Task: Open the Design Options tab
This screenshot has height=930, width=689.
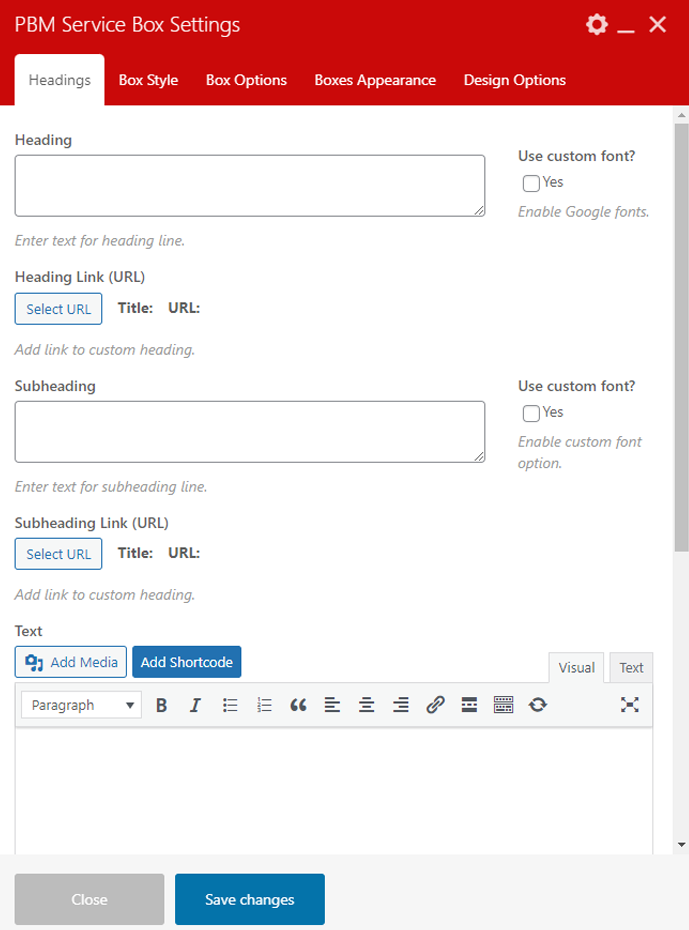Action: point(514,80)
